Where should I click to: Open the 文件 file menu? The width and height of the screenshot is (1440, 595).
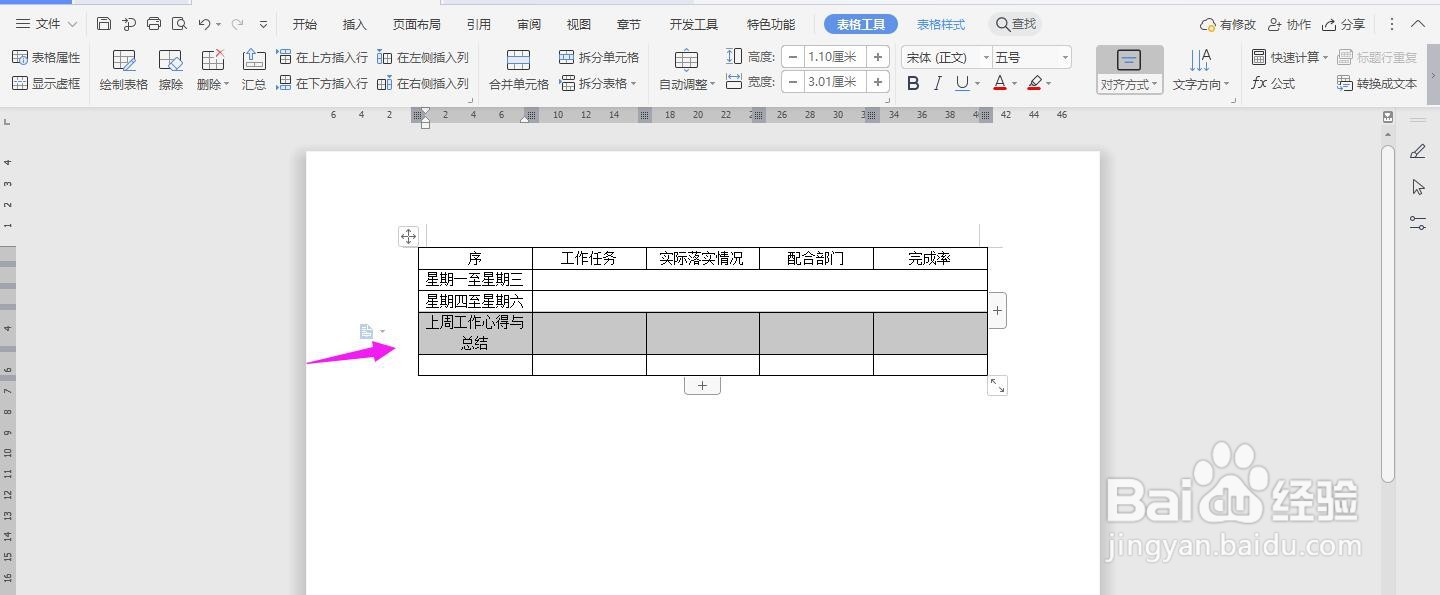(x=46, y=24)
